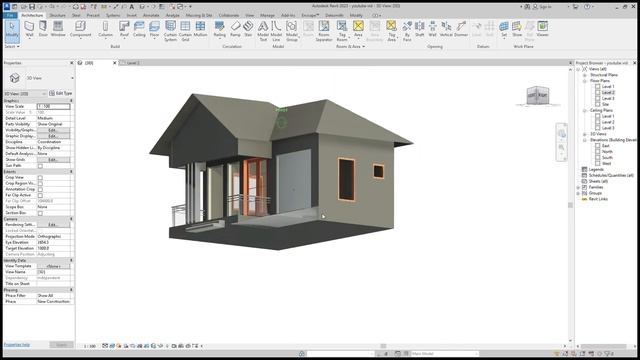
Task: Select the Modify tool
Action: tap(12, 31)
